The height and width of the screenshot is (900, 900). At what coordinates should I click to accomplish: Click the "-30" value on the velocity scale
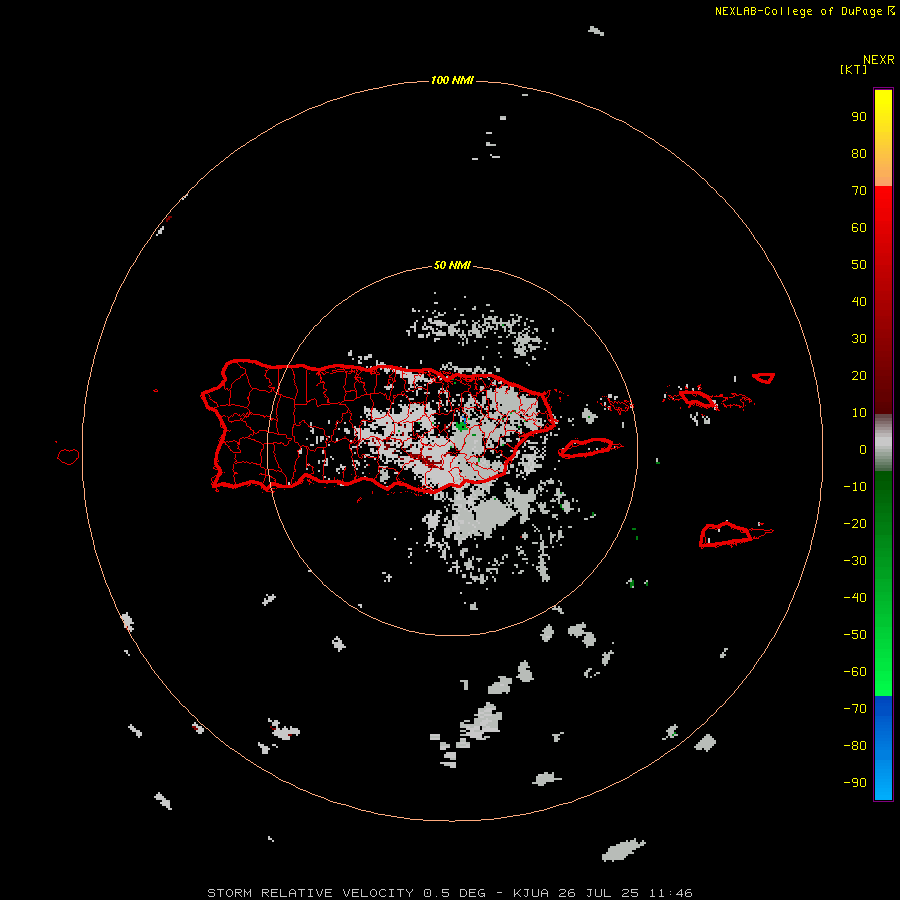point(855,561)
